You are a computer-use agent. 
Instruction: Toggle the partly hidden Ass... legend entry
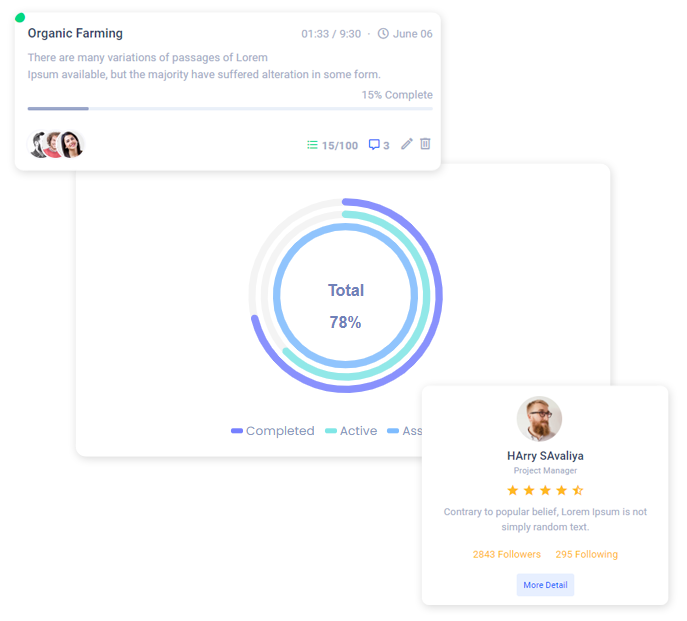[404, 431]
